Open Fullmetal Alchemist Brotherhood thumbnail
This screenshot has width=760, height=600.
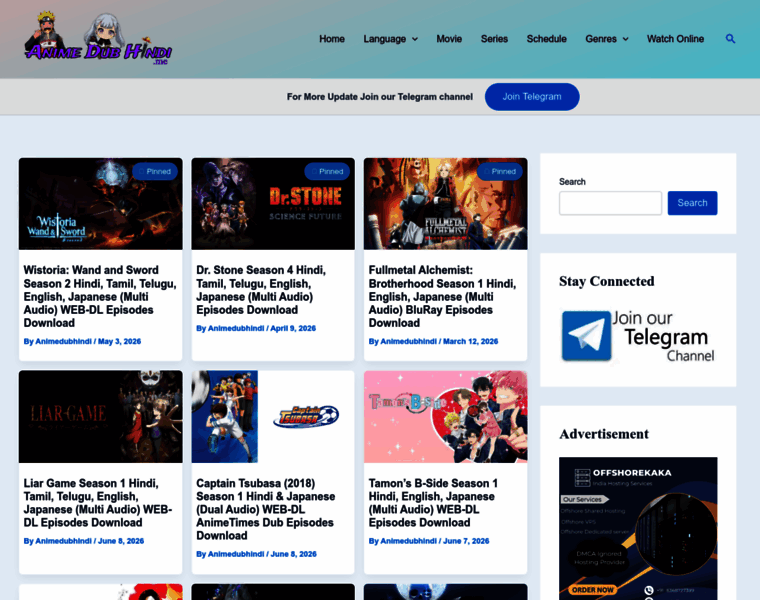(x=445, y=204)
